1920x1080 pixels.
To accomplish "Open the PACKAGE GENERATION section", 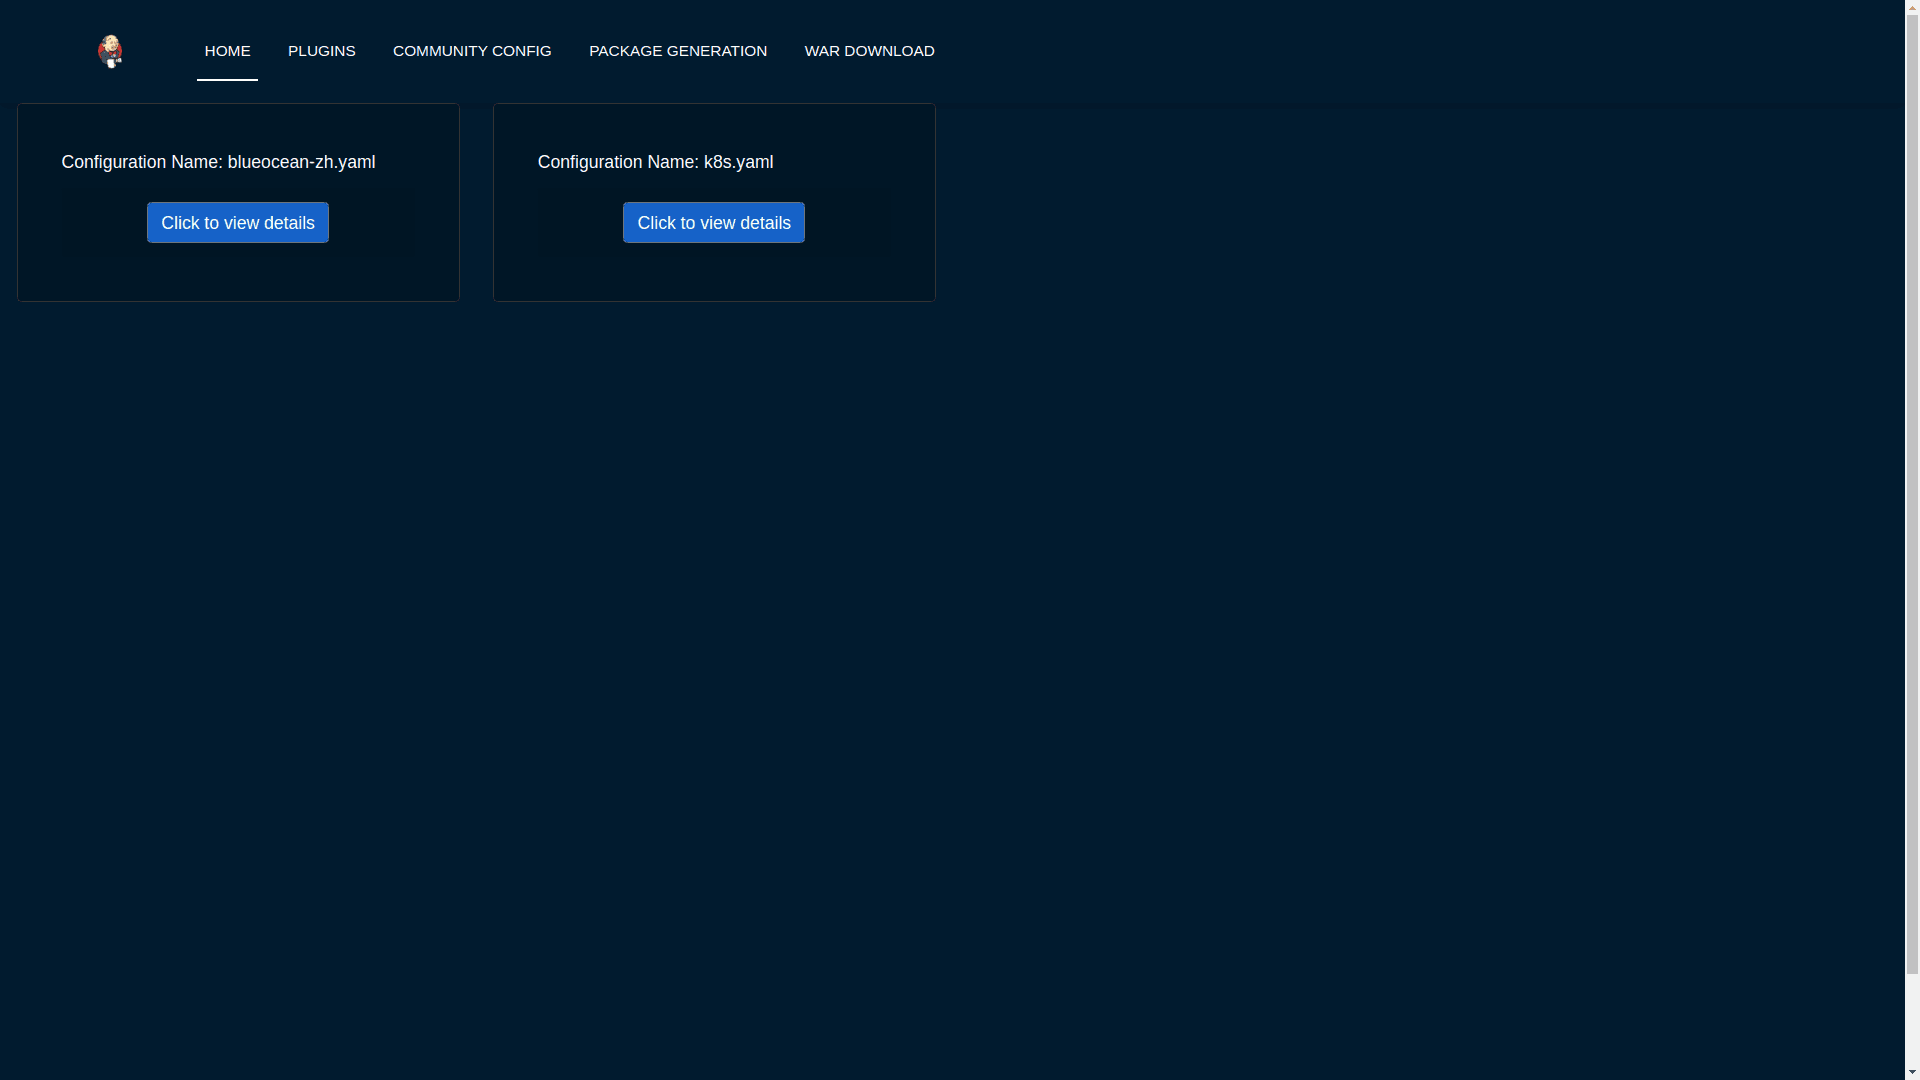I will pos(677,51).
